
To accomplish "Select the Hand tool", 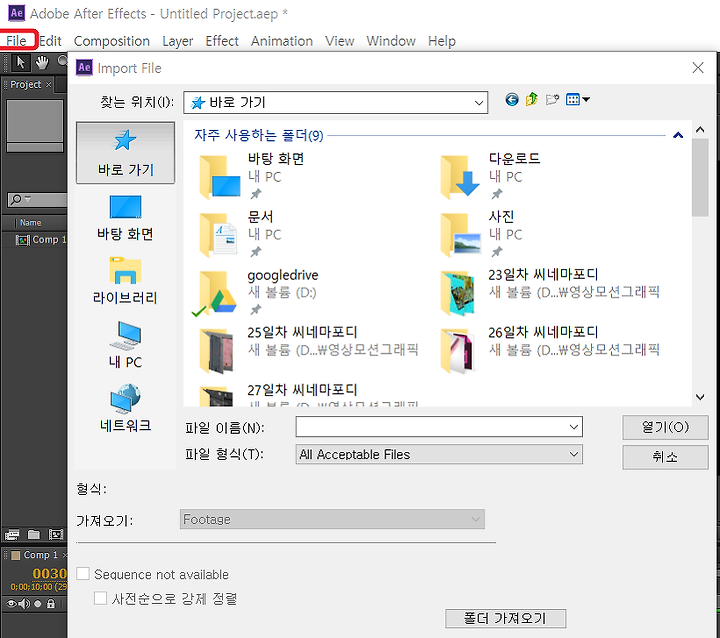I will pyautogui.click(x=42, y=62).
